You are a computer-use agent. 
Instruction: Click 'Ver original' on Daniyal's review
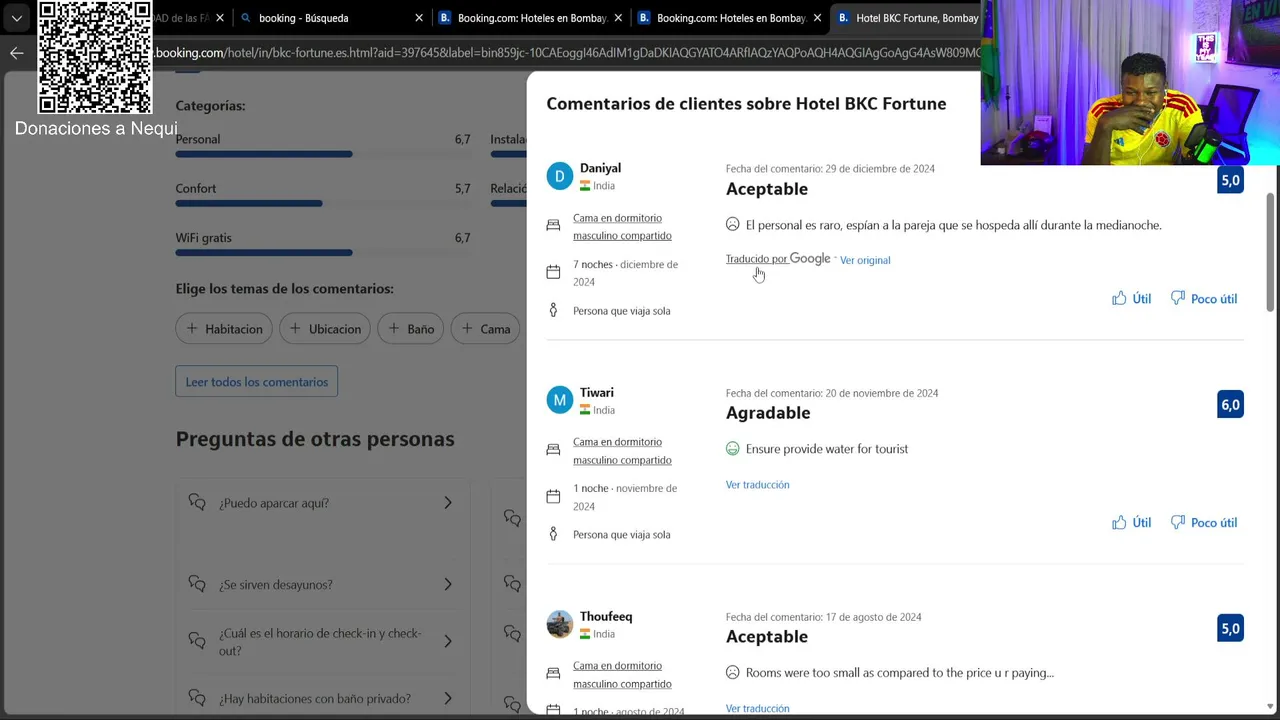point(865,260)
